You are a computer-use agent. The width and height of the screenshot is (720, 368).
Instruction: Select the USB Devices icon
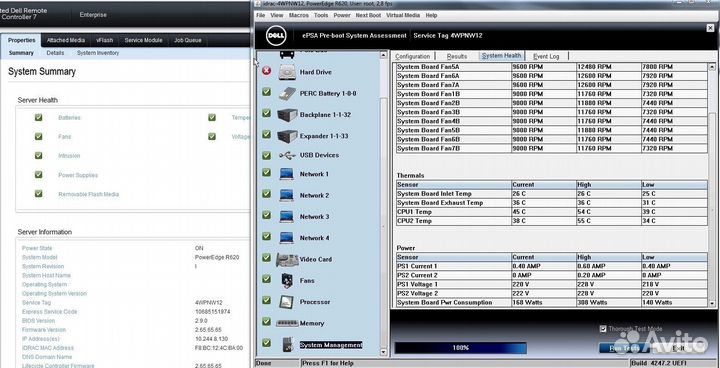[x=287, y=155]
